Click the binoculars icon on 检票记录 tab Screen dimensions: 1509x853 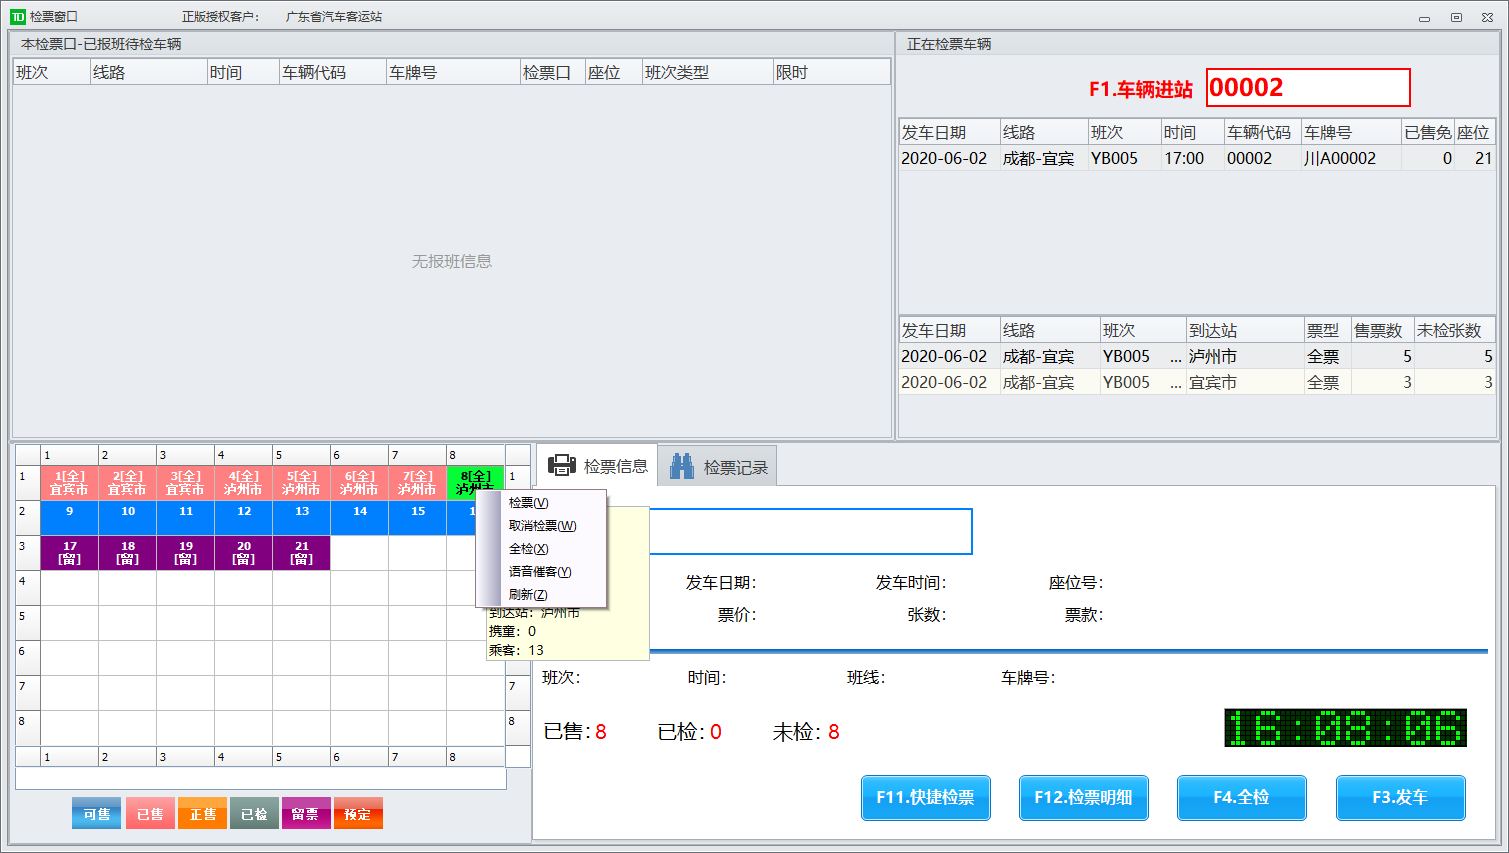[682, 466]
